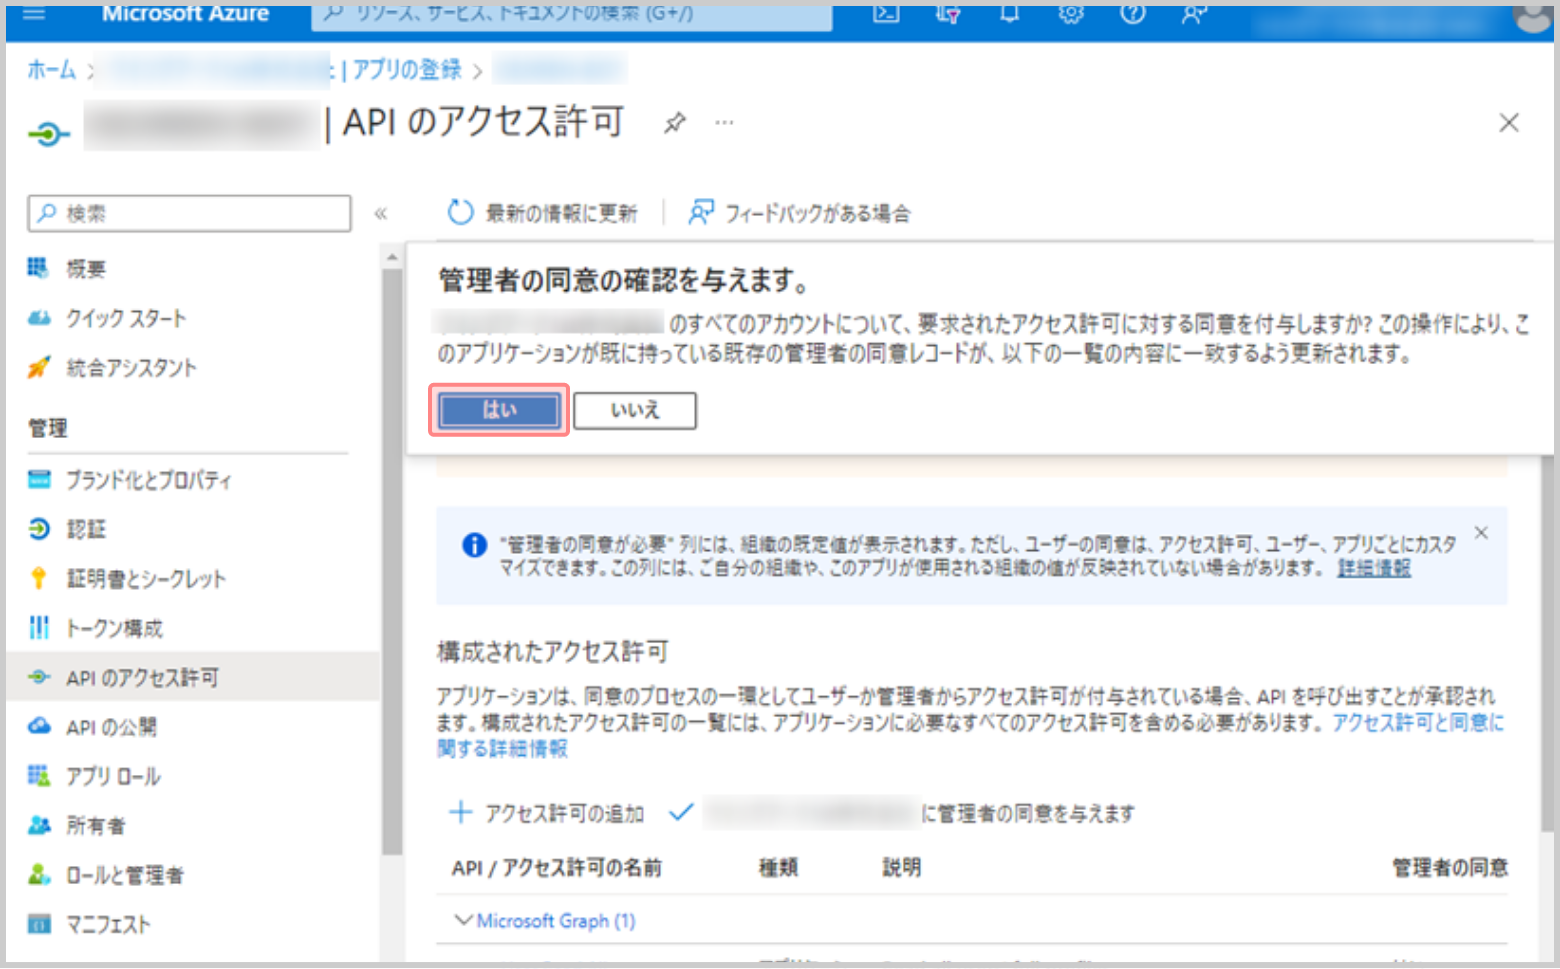Click the sidebar 検索 search field

point(190,213)
